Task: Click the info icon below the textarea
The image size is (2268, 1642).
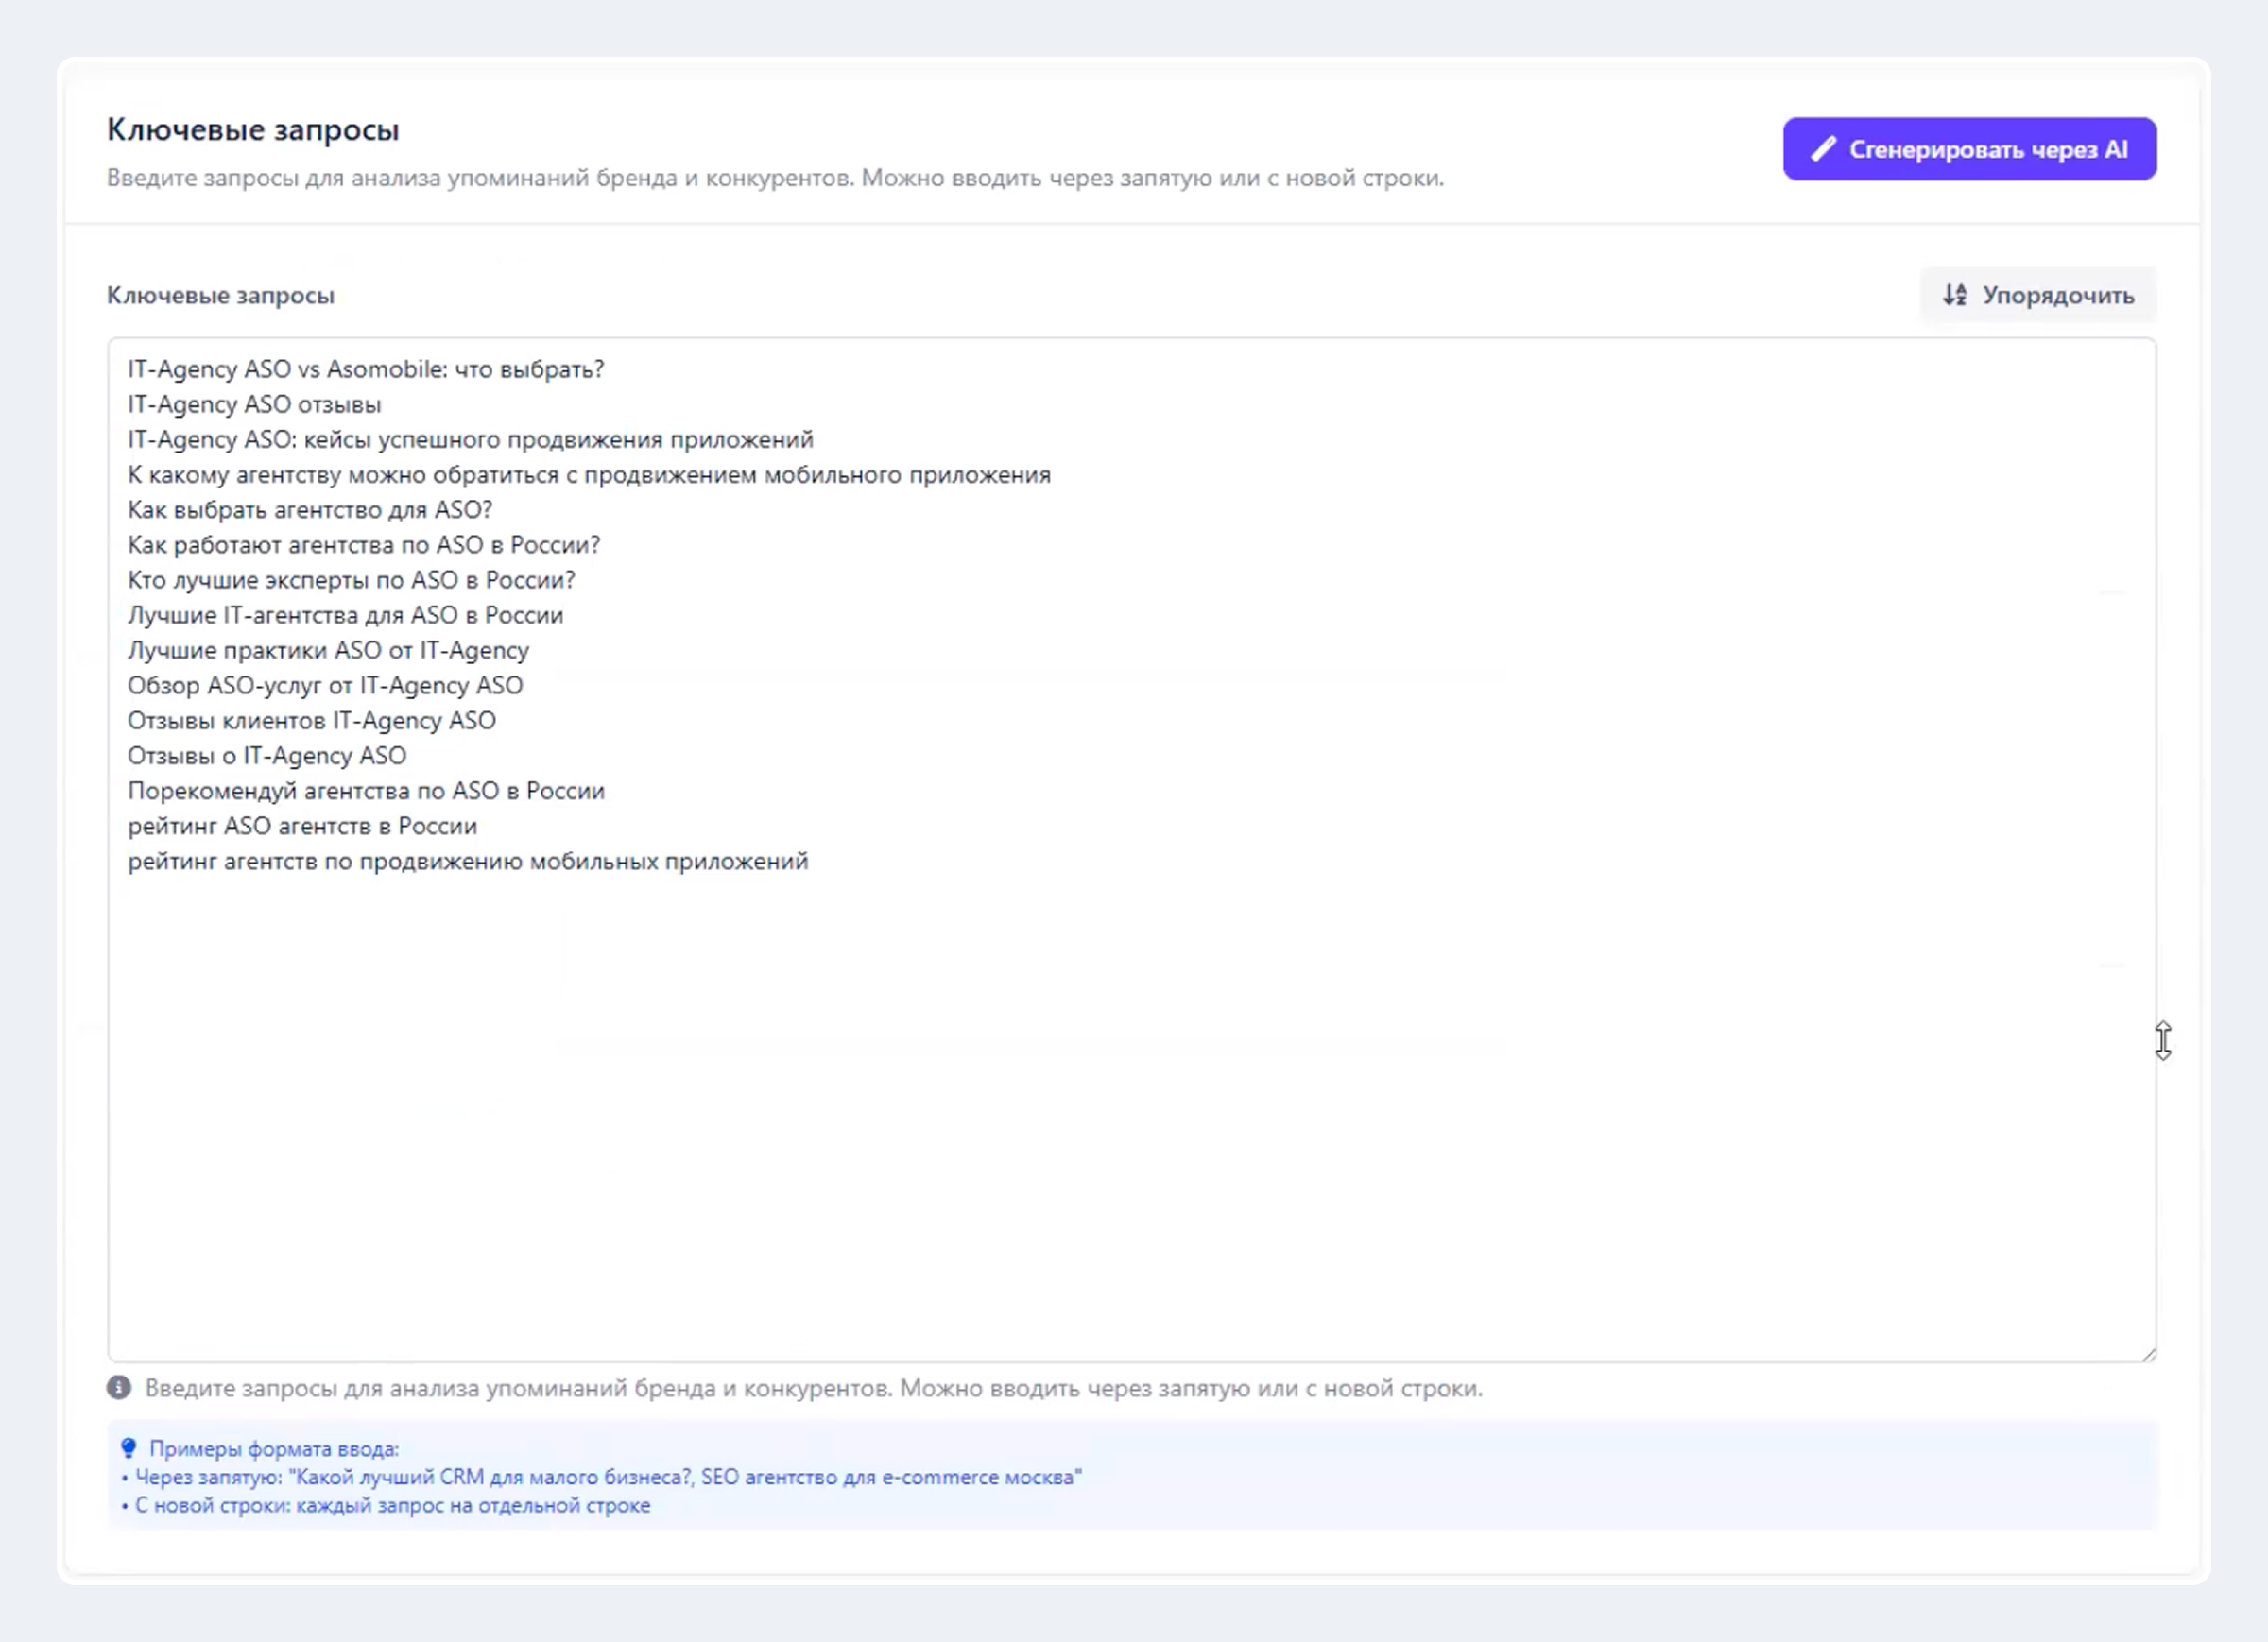Action: 119,1387
